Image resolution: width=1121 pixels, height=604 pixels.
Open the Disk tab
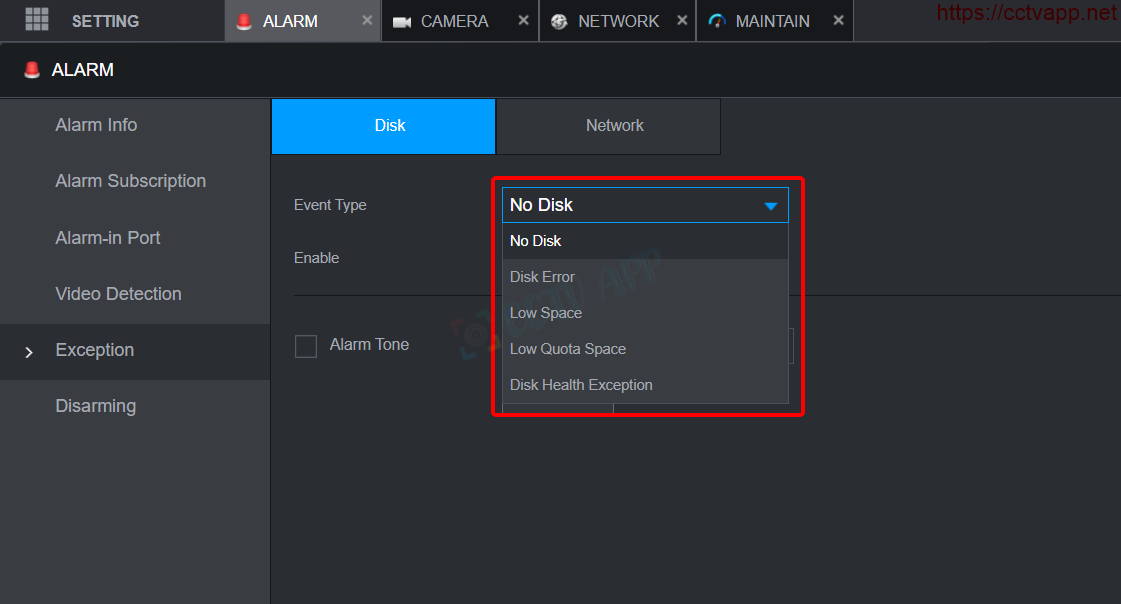pyautogui.click(x=389, y=126)
